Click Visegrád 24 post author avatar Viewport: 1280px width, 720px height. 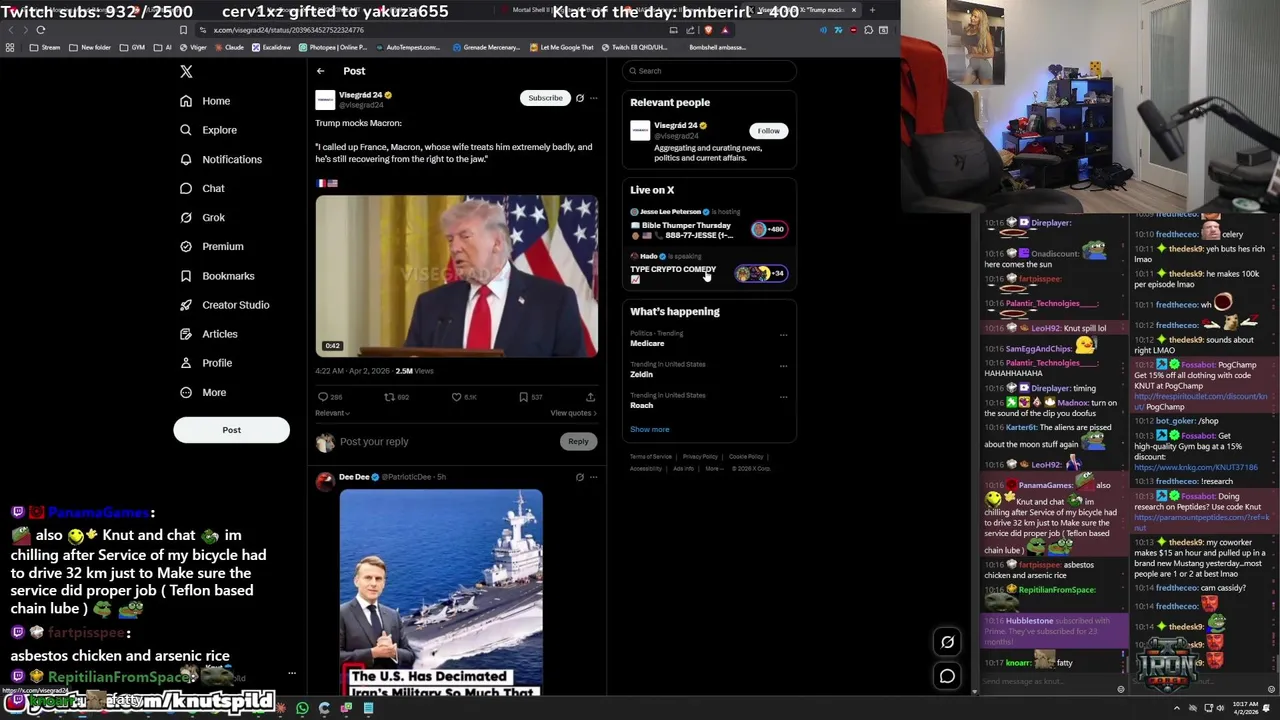(325, 99)
